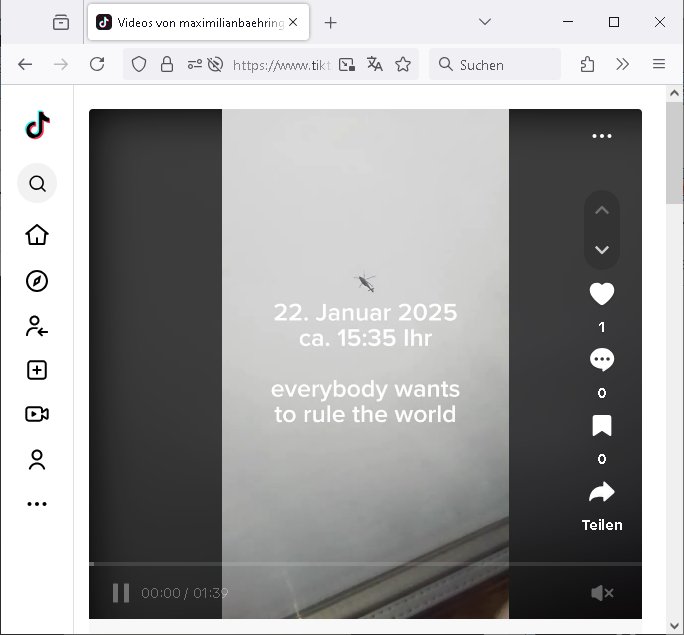Open picture-in-picture icon in address bar
The width and height of the screenshot is (684, 635).
click(347, 65)
